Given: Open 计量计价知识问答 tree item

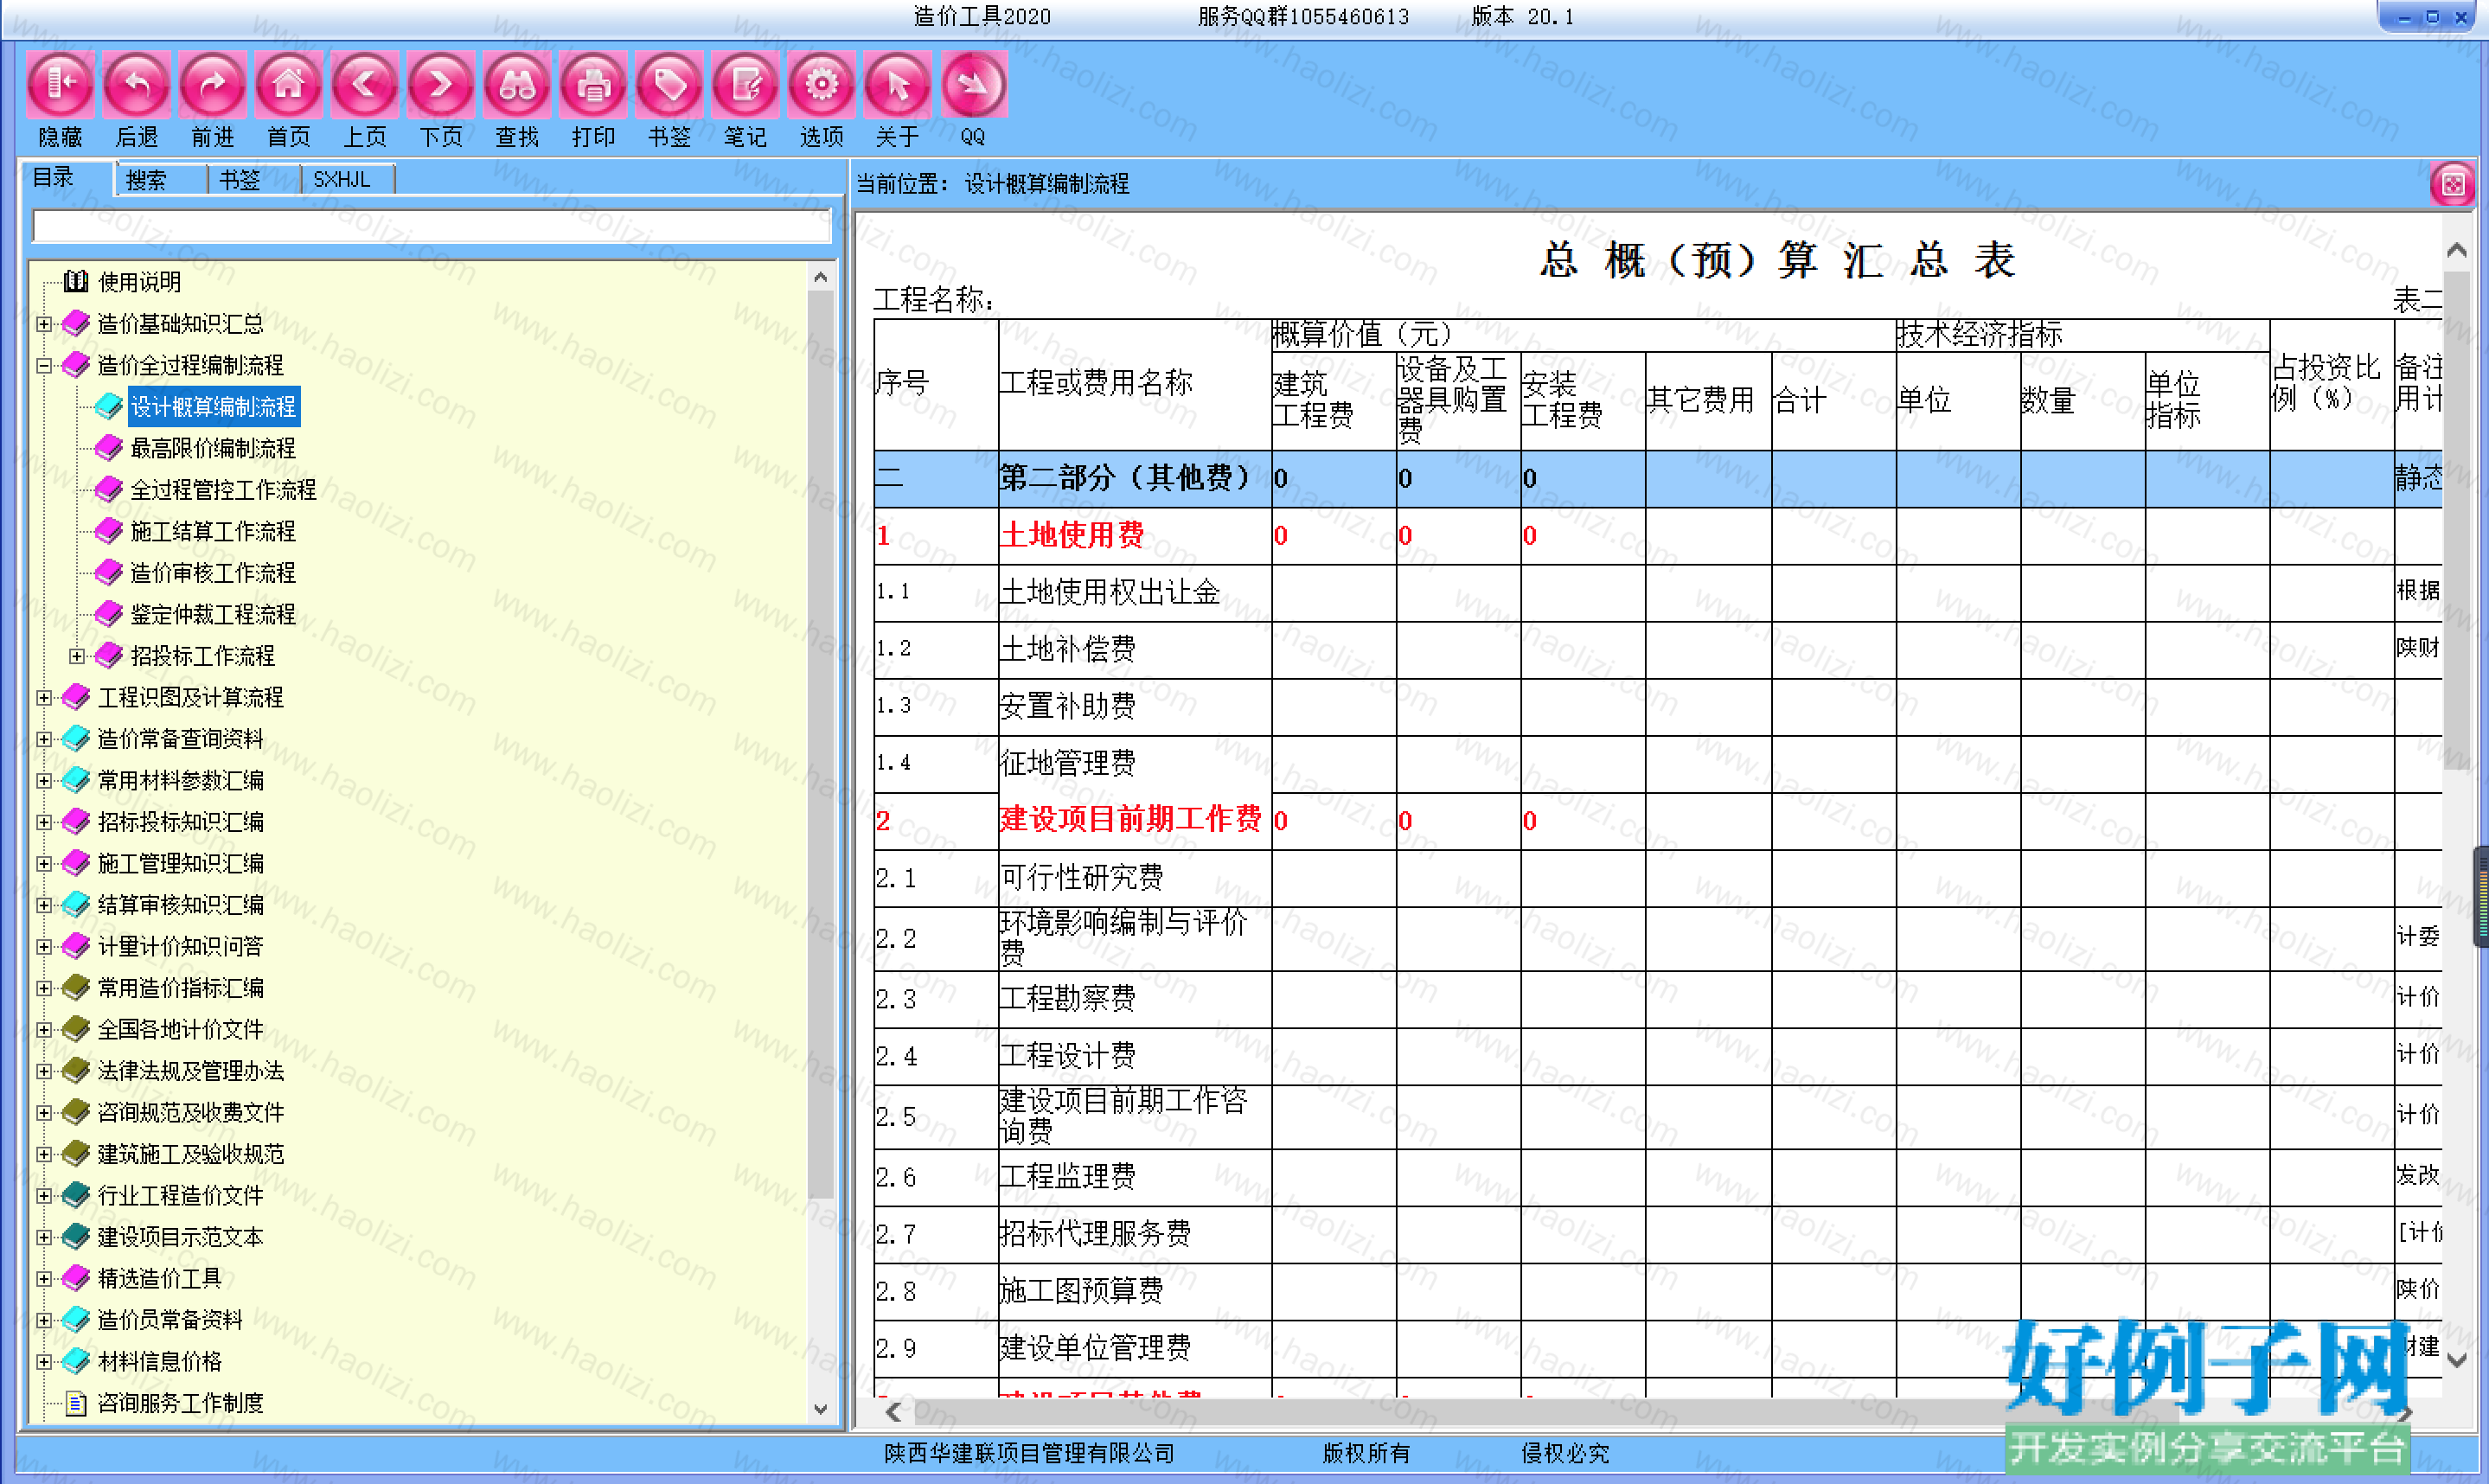Looking at the screenshot, I should [181, 946].
